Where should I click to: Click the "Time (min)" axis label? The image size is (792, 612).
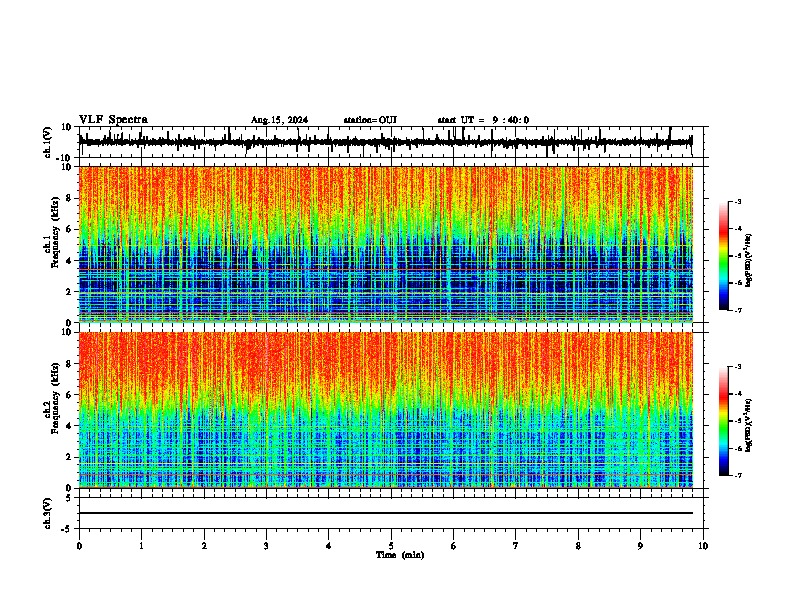[400, 555]
